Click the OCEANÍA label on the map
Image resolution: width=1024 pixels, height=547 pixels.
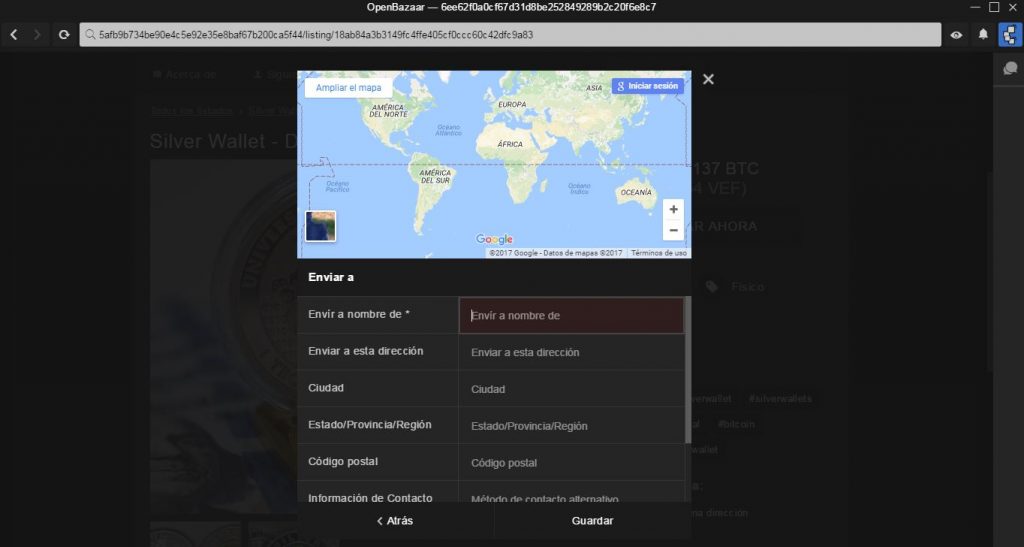(635, 193)
